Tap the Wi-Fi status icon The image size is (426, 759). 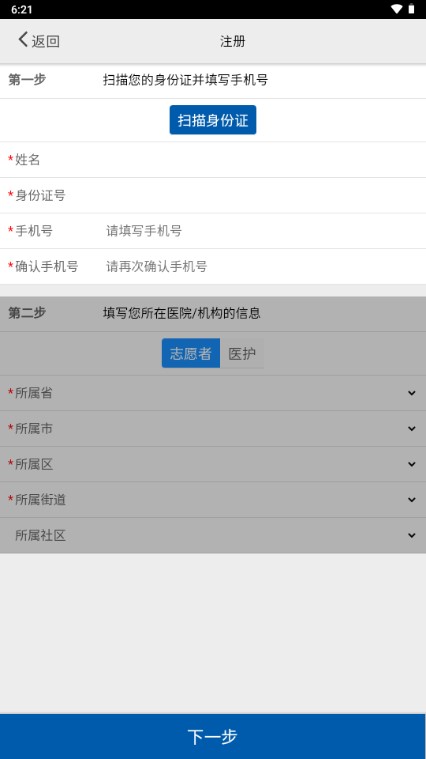(396, 9)
